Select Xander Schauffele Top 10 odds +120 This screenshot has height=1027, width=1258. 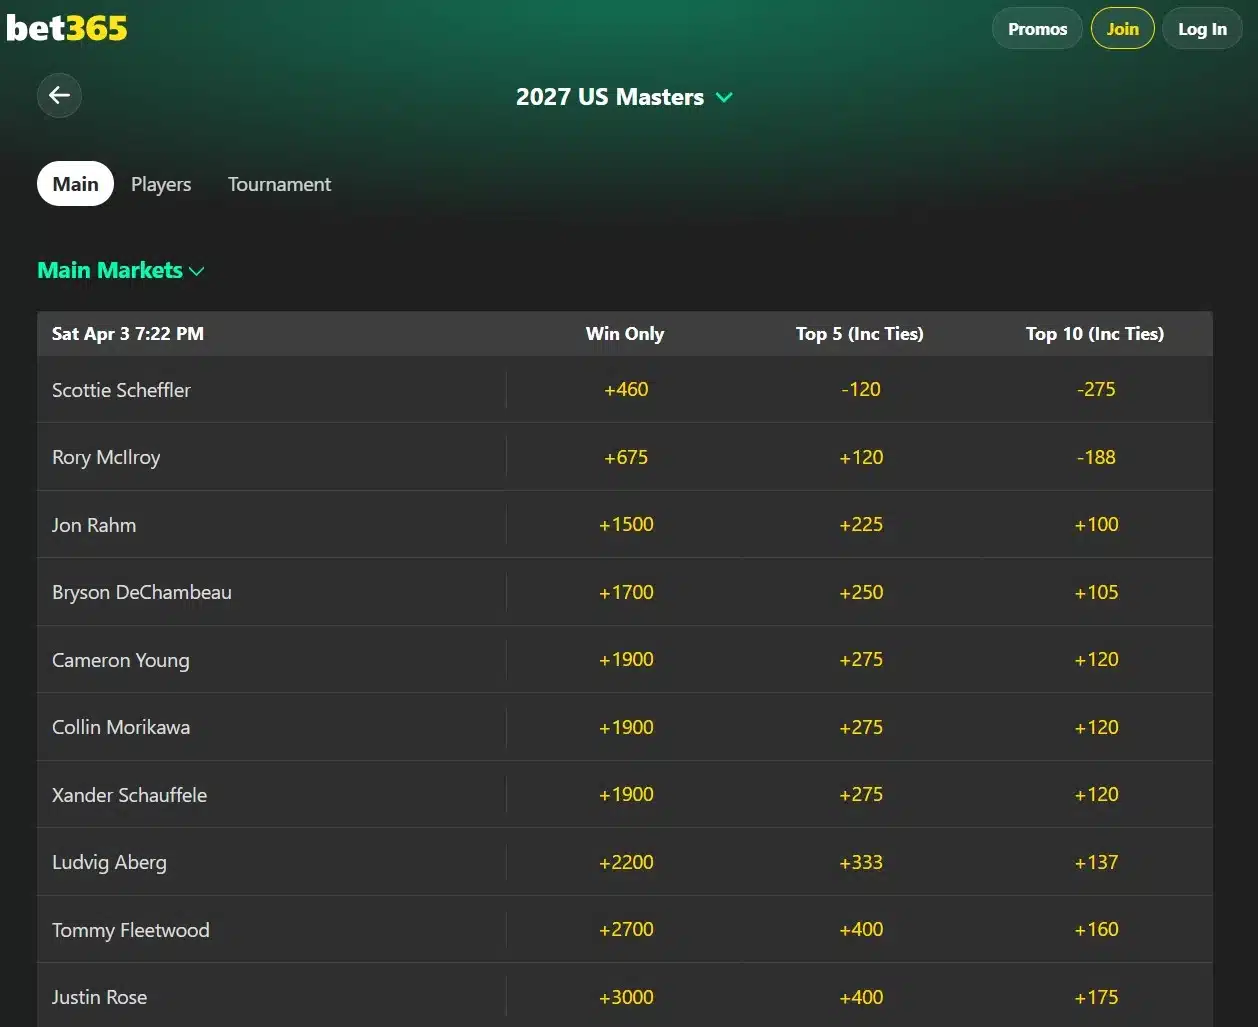pyautogui.click(x=1096, y=794)
